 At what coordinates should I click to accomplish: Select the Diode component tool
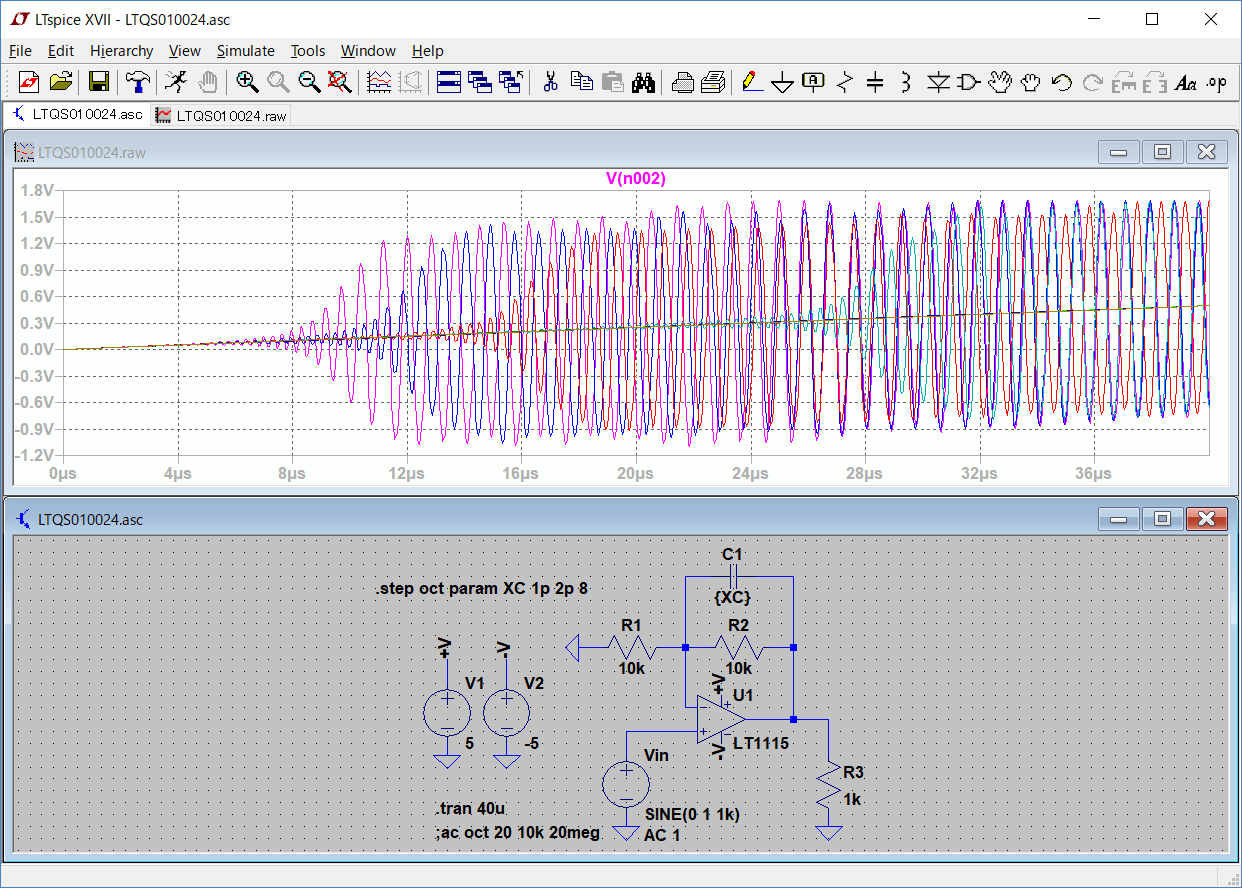coord(937,83)
